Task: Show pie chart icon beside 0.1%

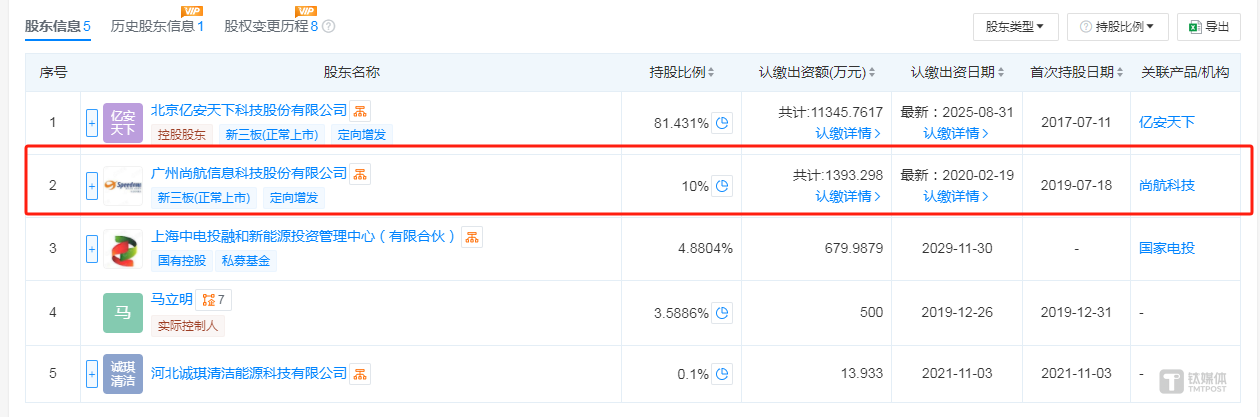Action: pos(722,374)
